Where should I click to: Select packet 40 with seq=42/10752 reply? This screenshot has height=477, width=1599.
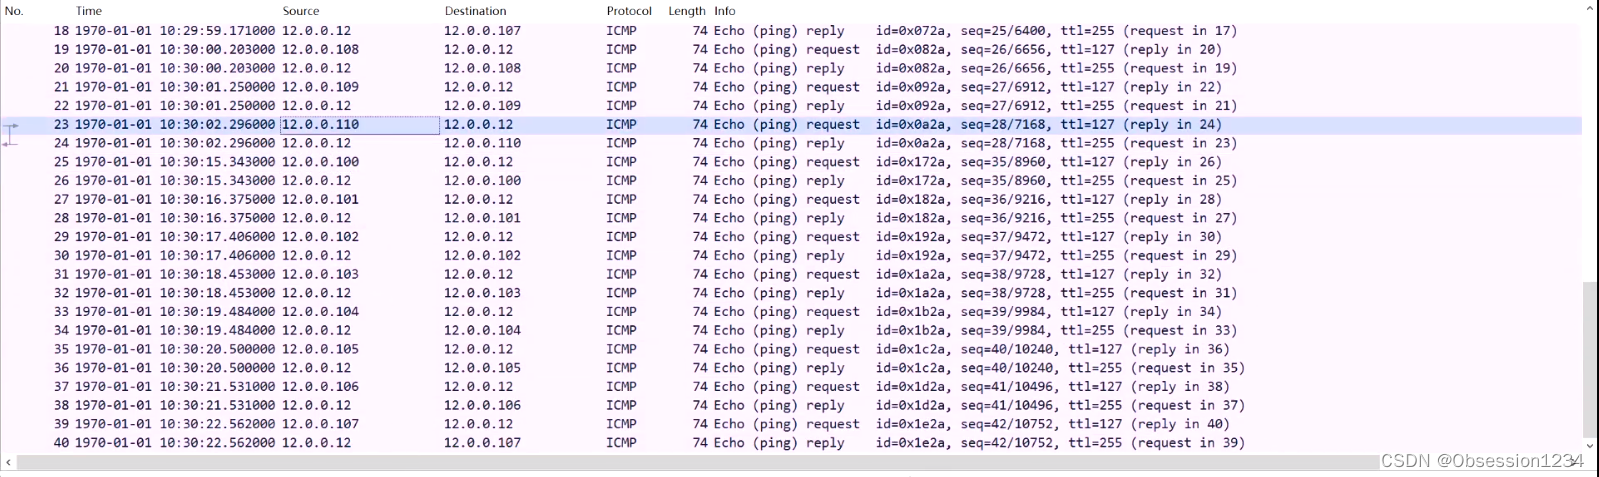[791, 443]
